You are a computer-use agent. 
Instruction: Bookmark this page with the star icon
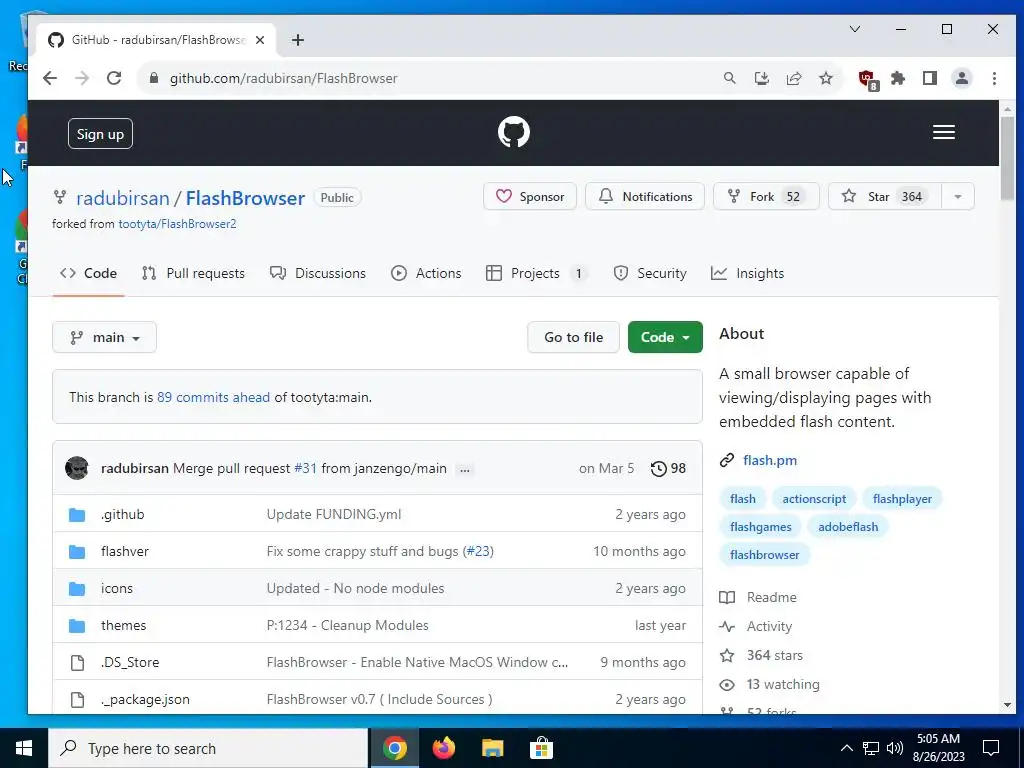point(825,78)
